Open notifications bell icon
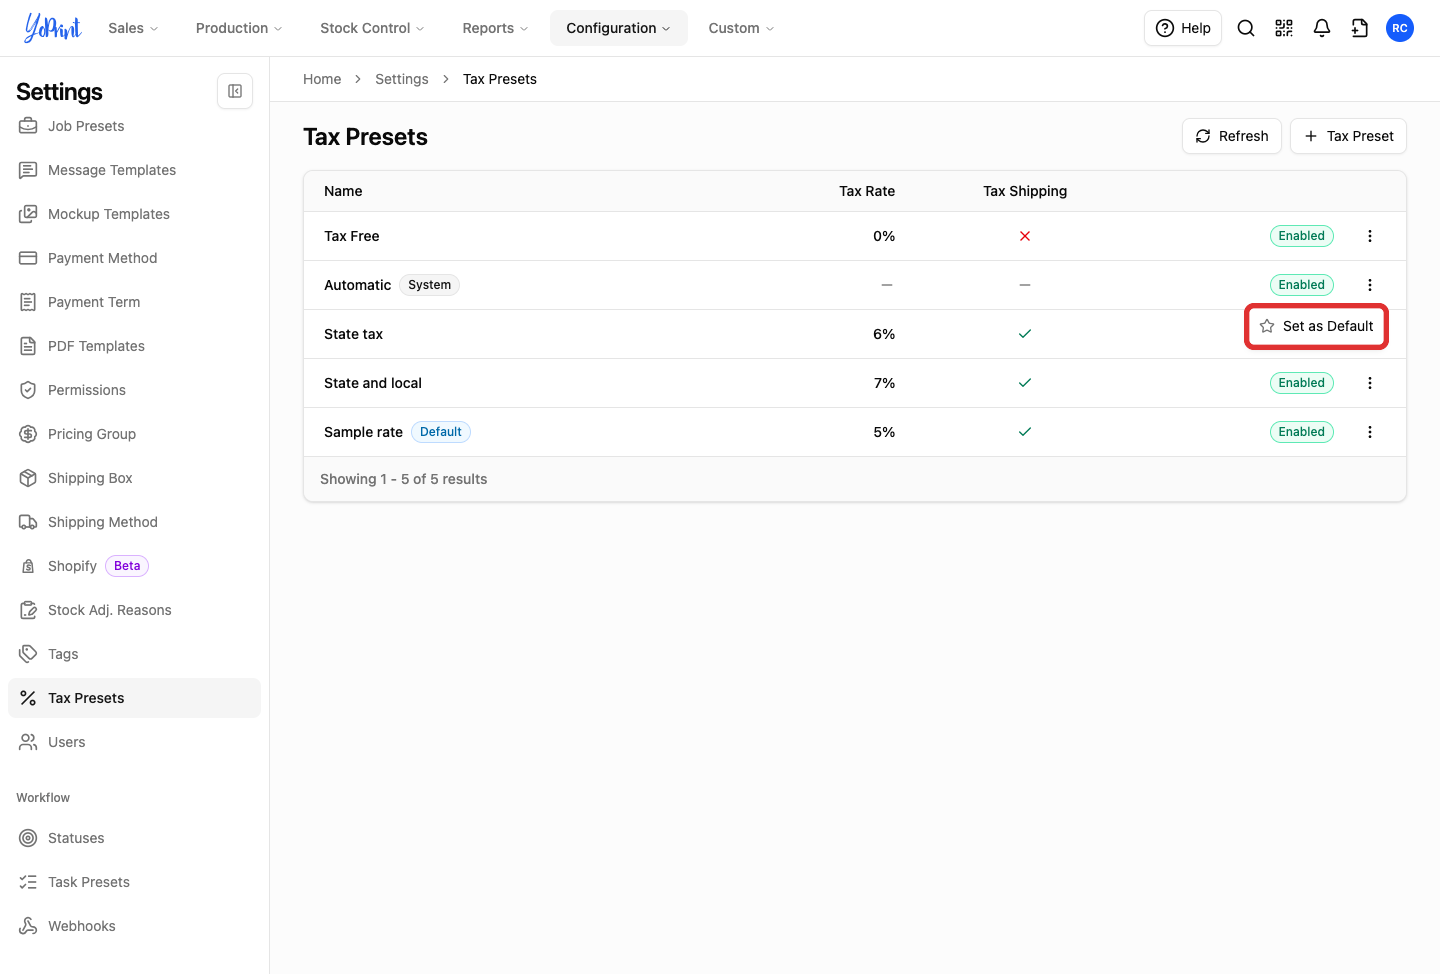 1322,28
